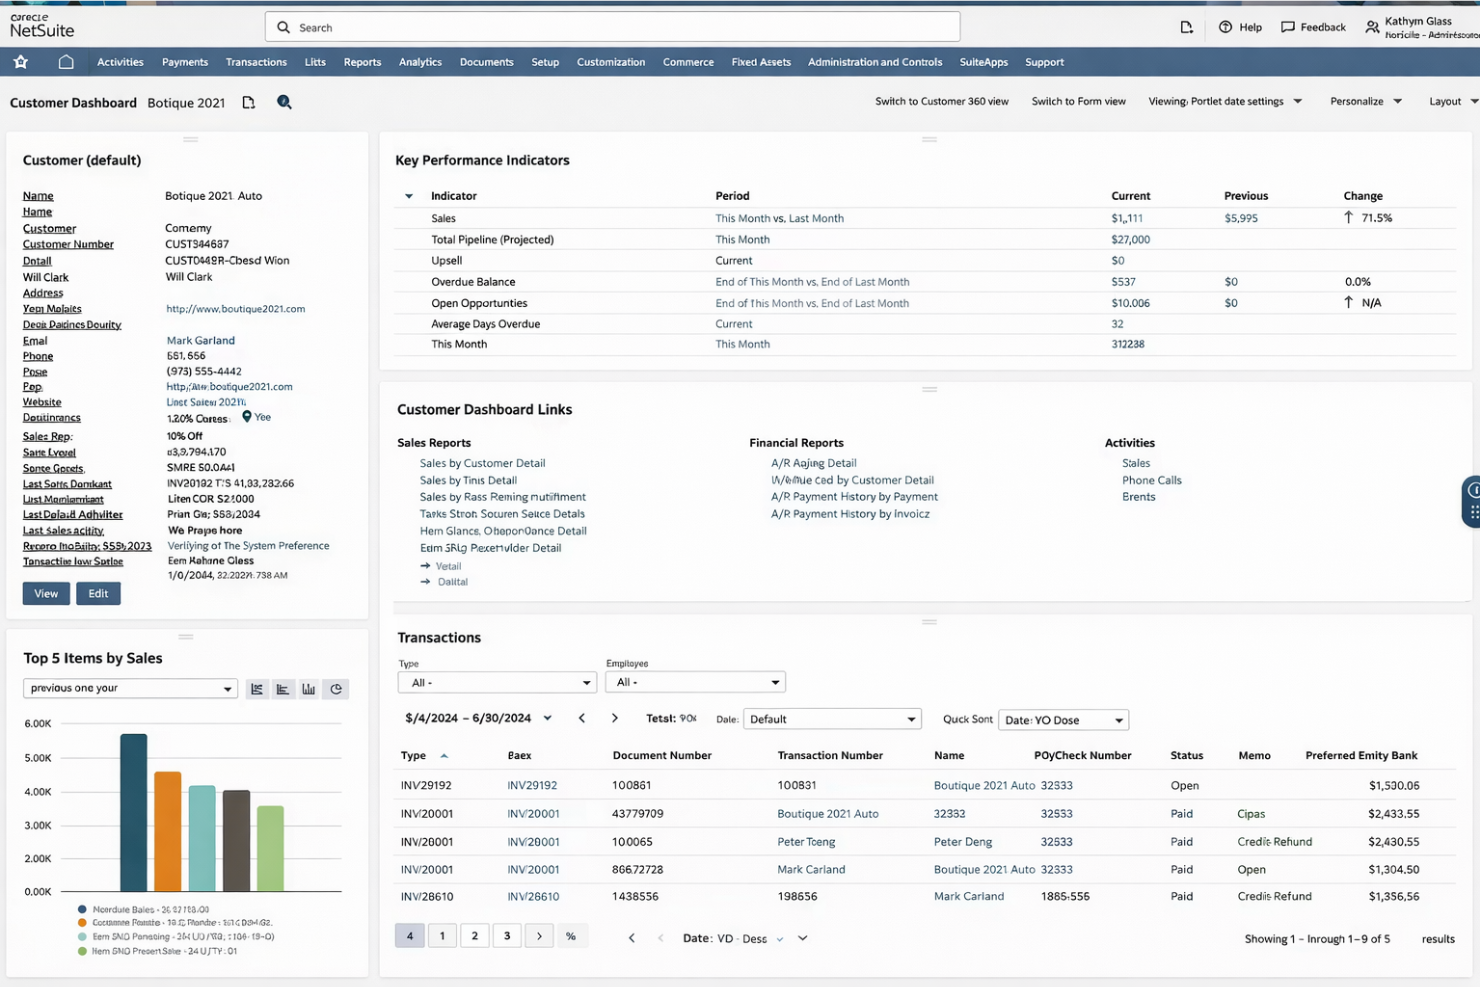Viewport: 1480px width, 987px height.
Task: Open the Type filter dropdown in Transactions
Action: tap(497, 681)
